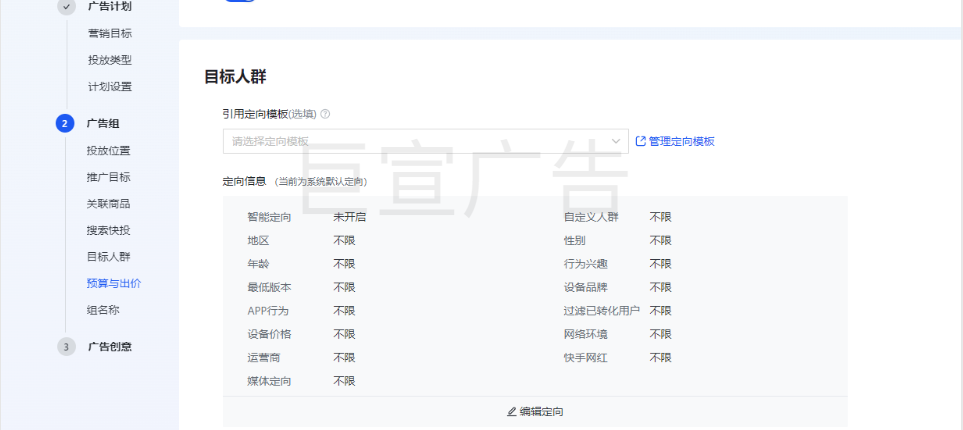
Task: Click the step 2 广告组 circle icon
Action: (x=65, y=123)
